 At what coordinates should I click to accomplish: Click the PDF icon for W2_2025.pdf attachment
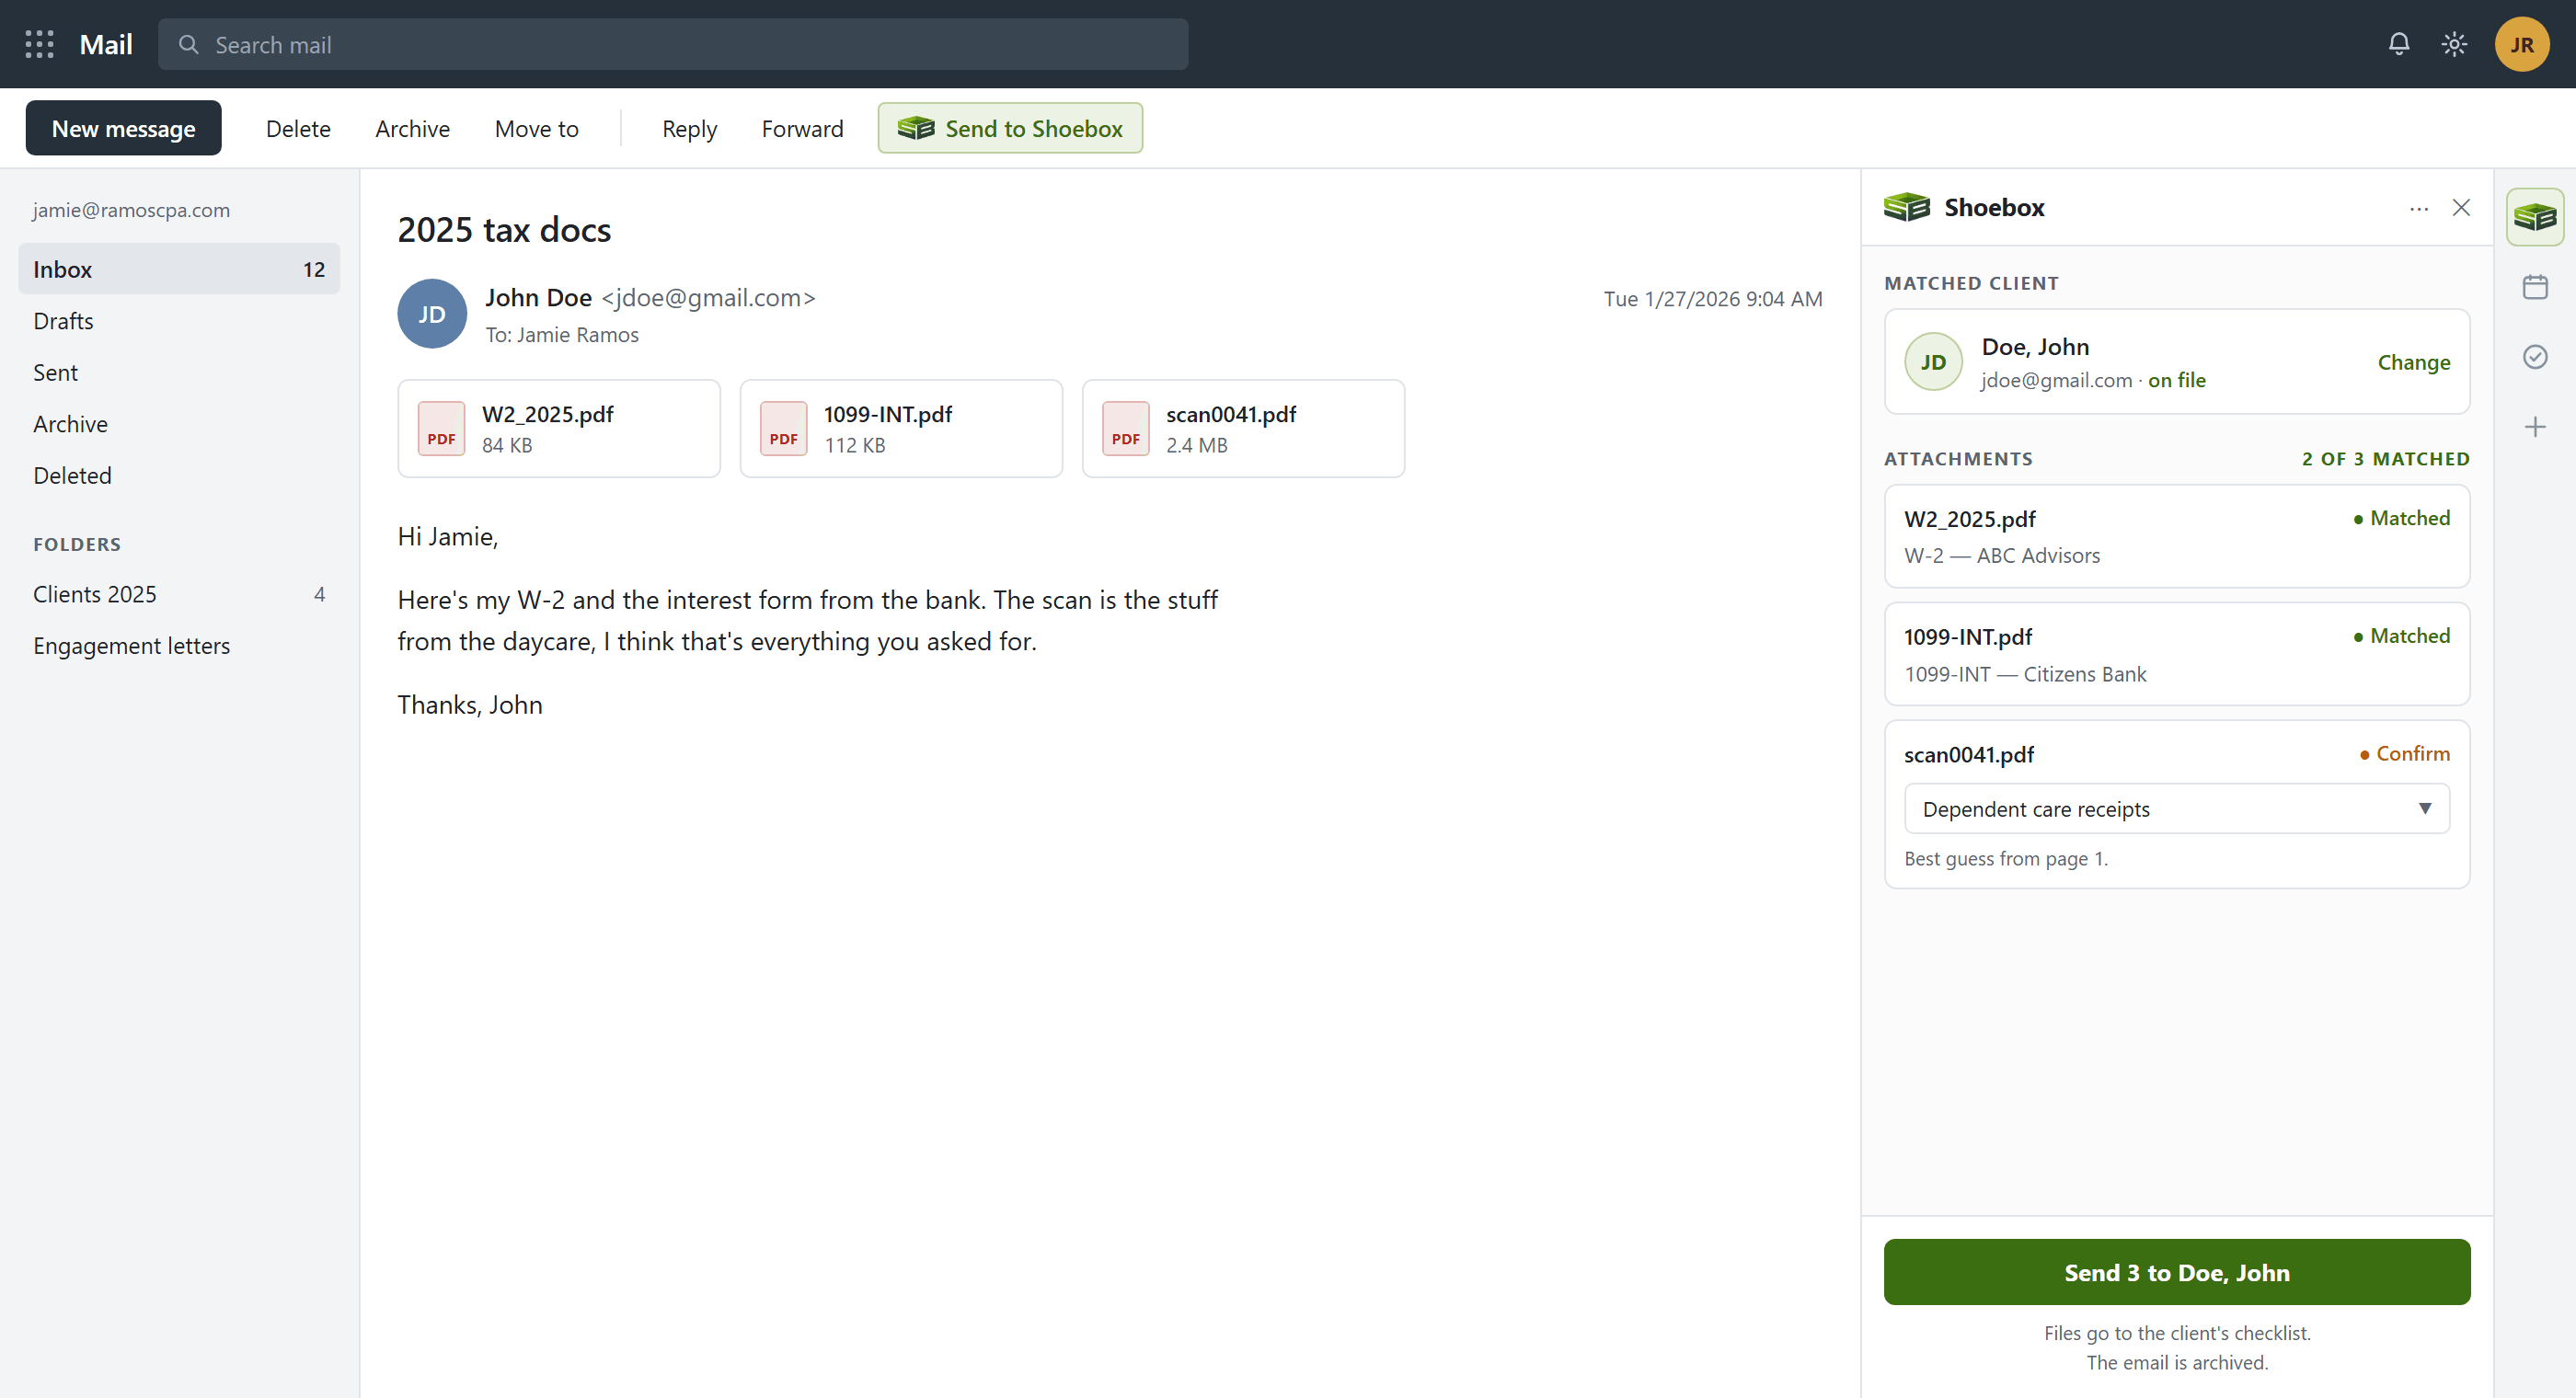pos(441,428)
